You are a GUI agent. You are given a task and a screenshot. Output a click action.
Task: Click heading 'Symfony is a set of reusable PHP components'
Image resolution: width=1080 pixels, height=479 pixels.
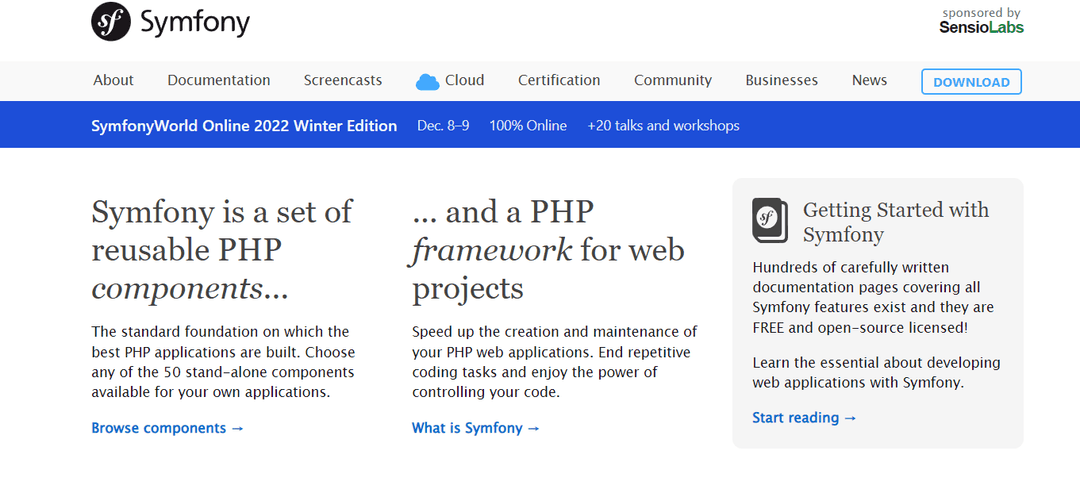222,250
